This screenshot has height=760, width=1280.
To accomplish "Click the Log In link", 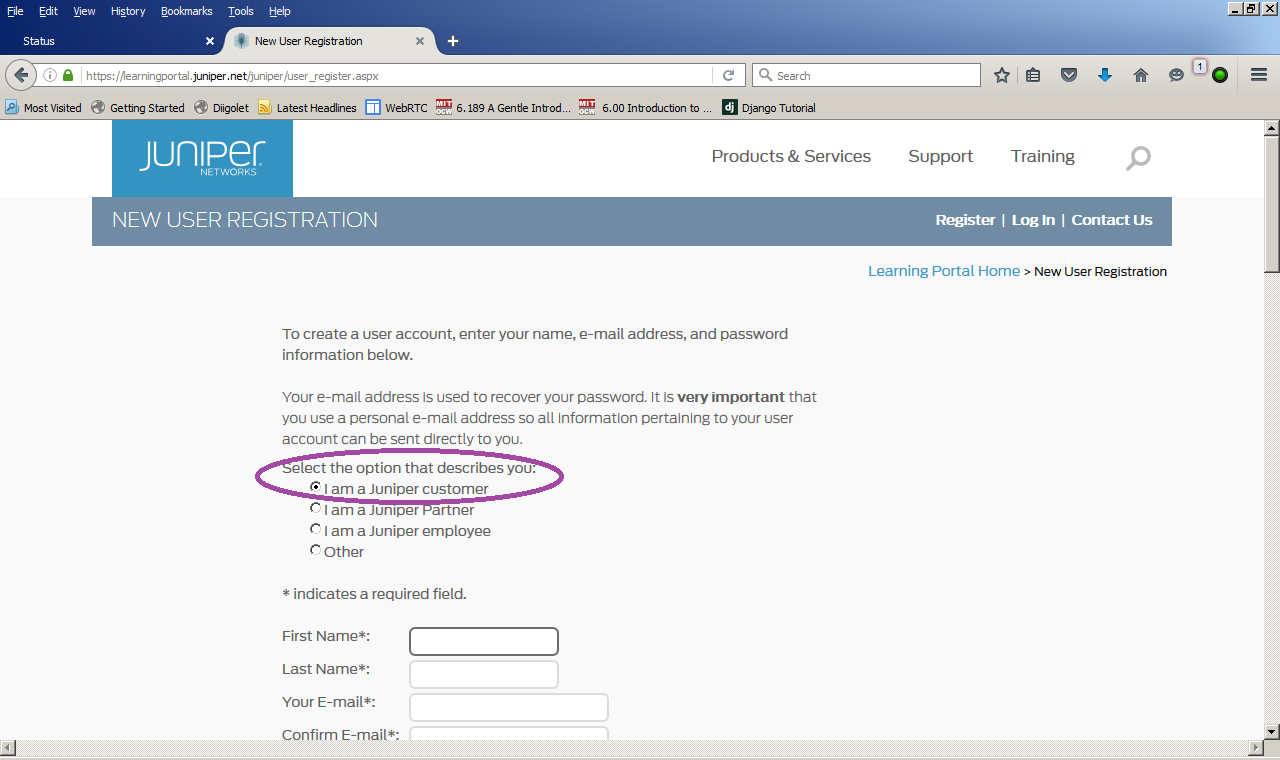I will tap(1033, 220).
